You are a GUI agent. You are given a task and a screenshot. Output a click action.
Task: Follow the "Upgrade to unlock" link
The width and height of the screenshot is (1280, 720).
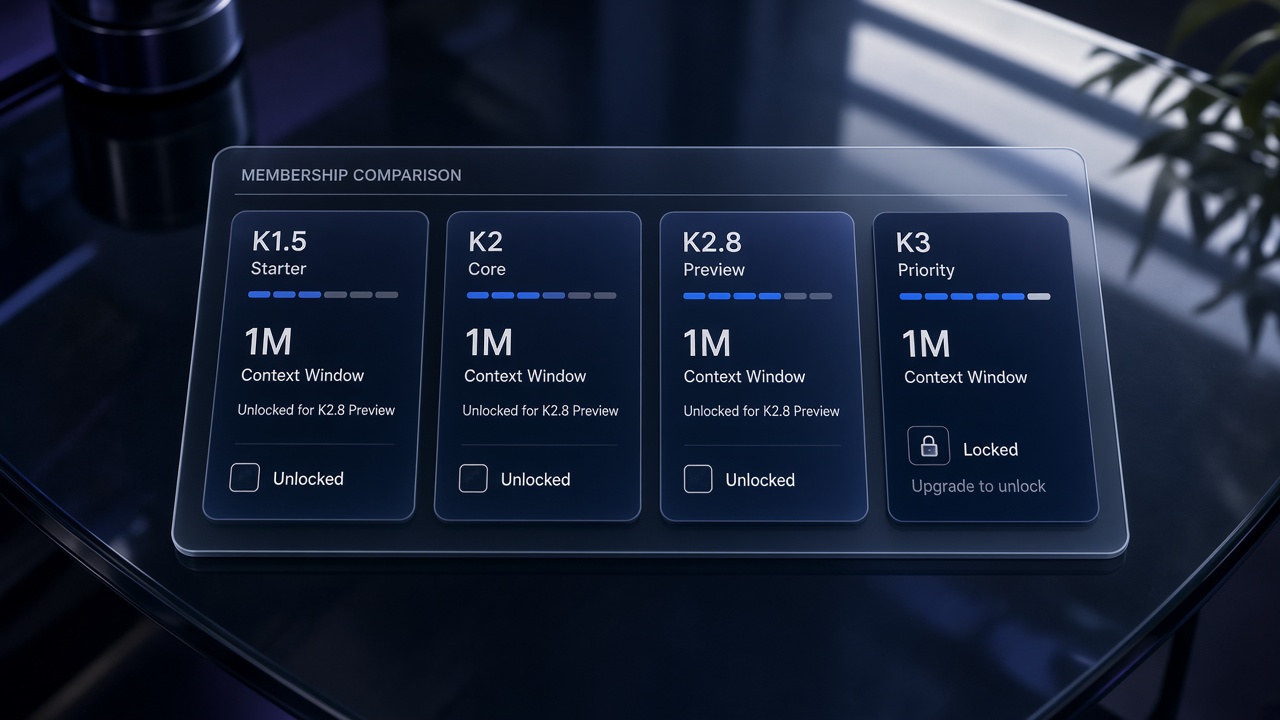[978, 486]
